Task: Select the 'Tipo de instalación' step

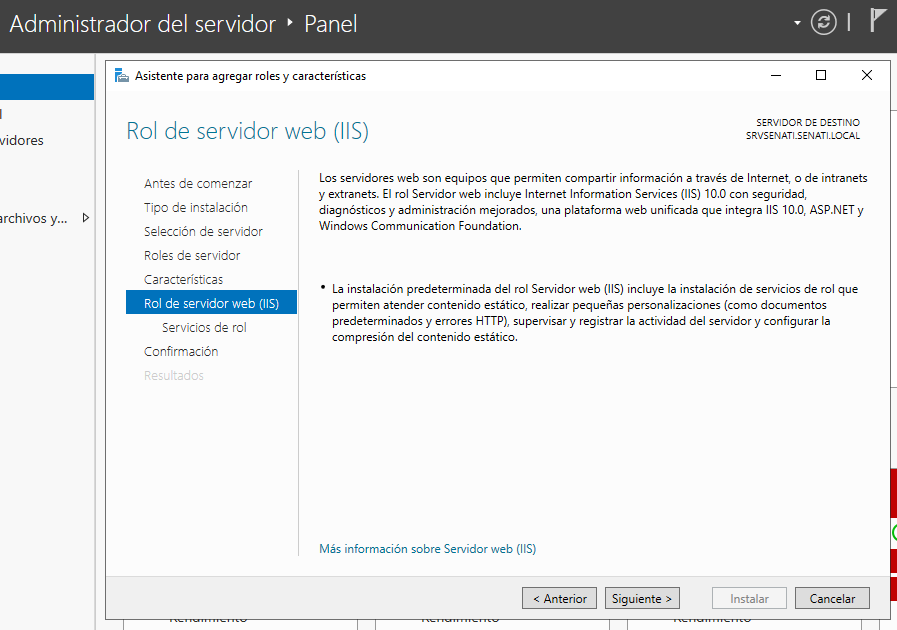Action: click(x=196, y=208)
